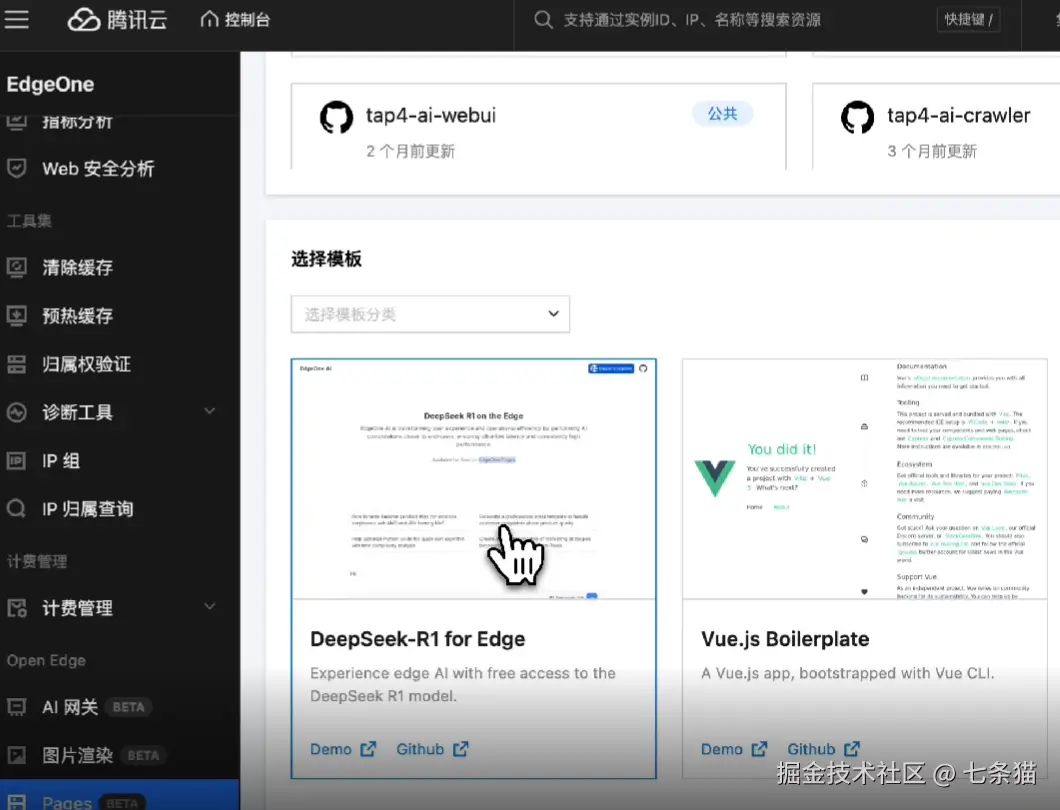Open the 选择模板分类 dropdown
This screenshot has height=810, width=1060.
pyautogui.click(x=430, y=314)
